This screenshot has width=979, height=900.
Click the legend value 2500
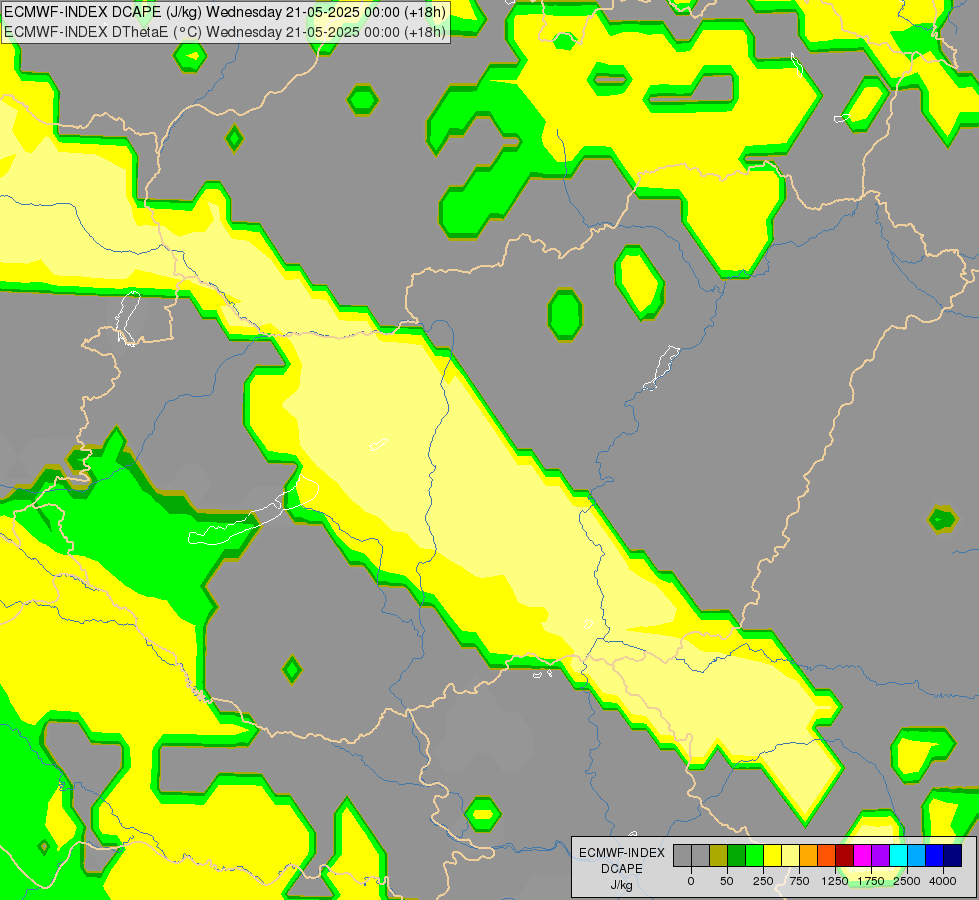[907, 881]
